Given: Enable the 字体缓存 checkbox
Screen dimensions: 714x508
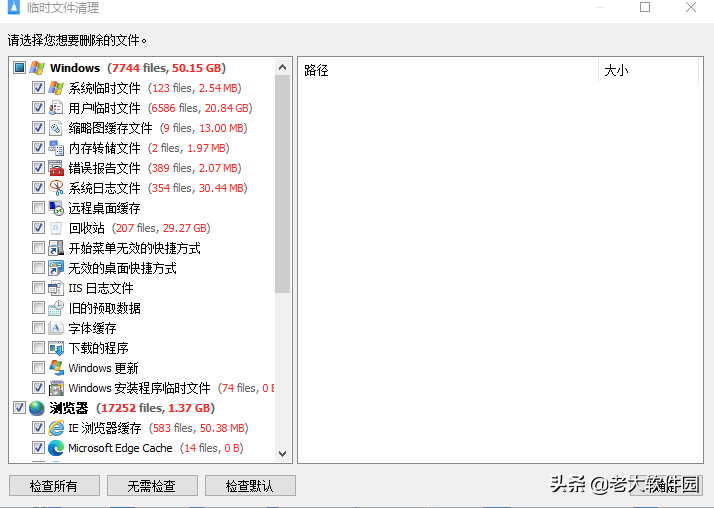Looking at the screenshot, I should click(38, 328).
